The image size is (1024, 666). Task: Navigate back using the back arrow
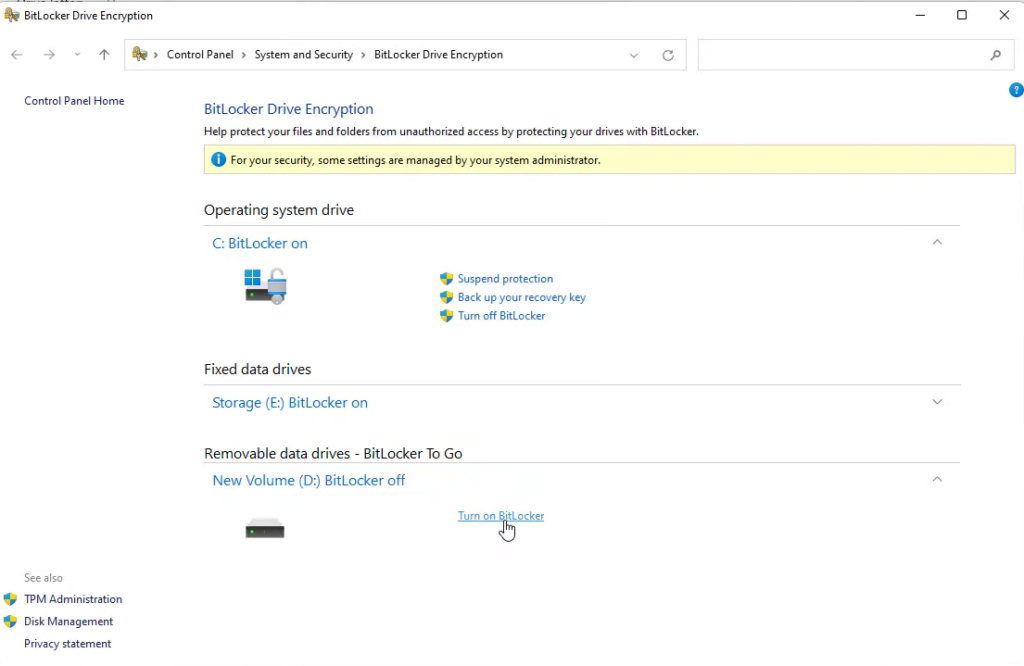click(16, 54)
